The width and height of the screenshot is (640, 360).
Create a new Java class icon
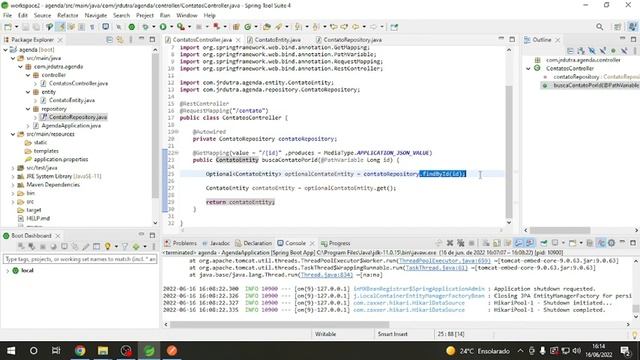[x=247, y=27]
